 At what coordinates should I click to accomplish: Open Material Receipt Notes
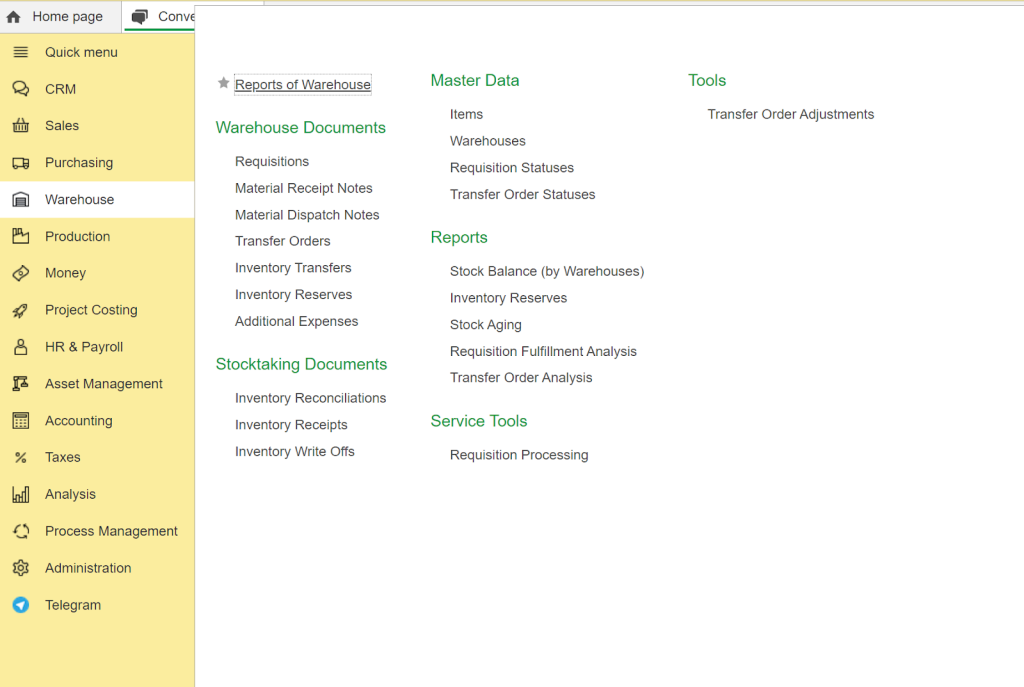[x=304, y=188]
